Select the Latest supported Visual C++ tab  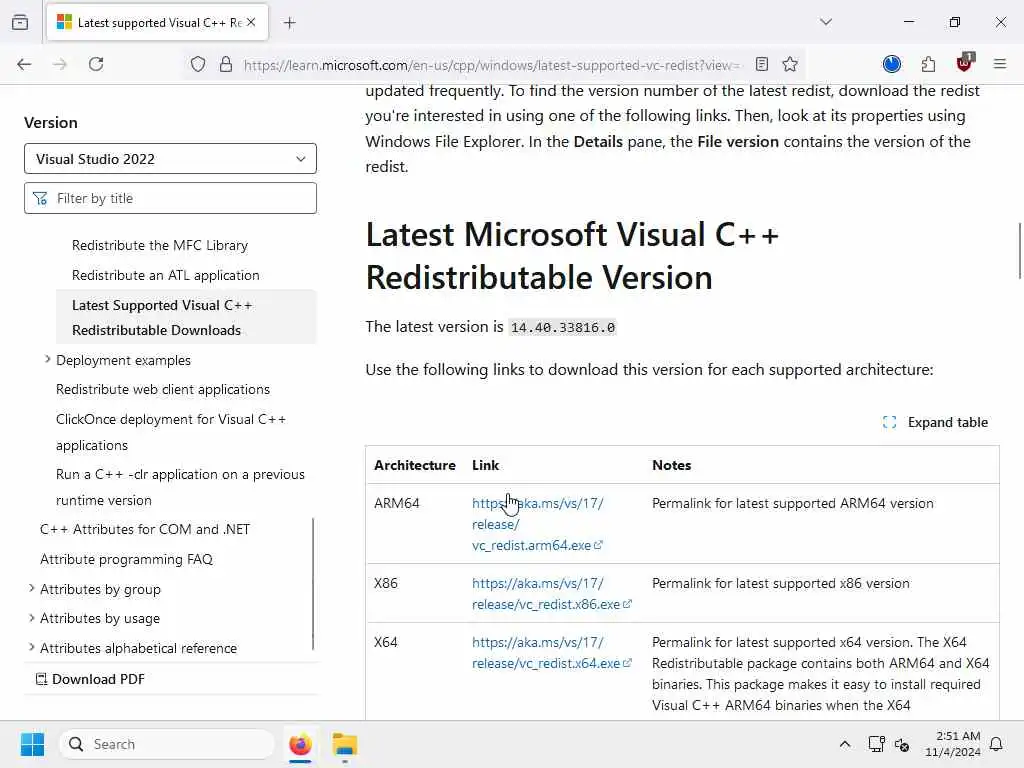pos(157,23)
